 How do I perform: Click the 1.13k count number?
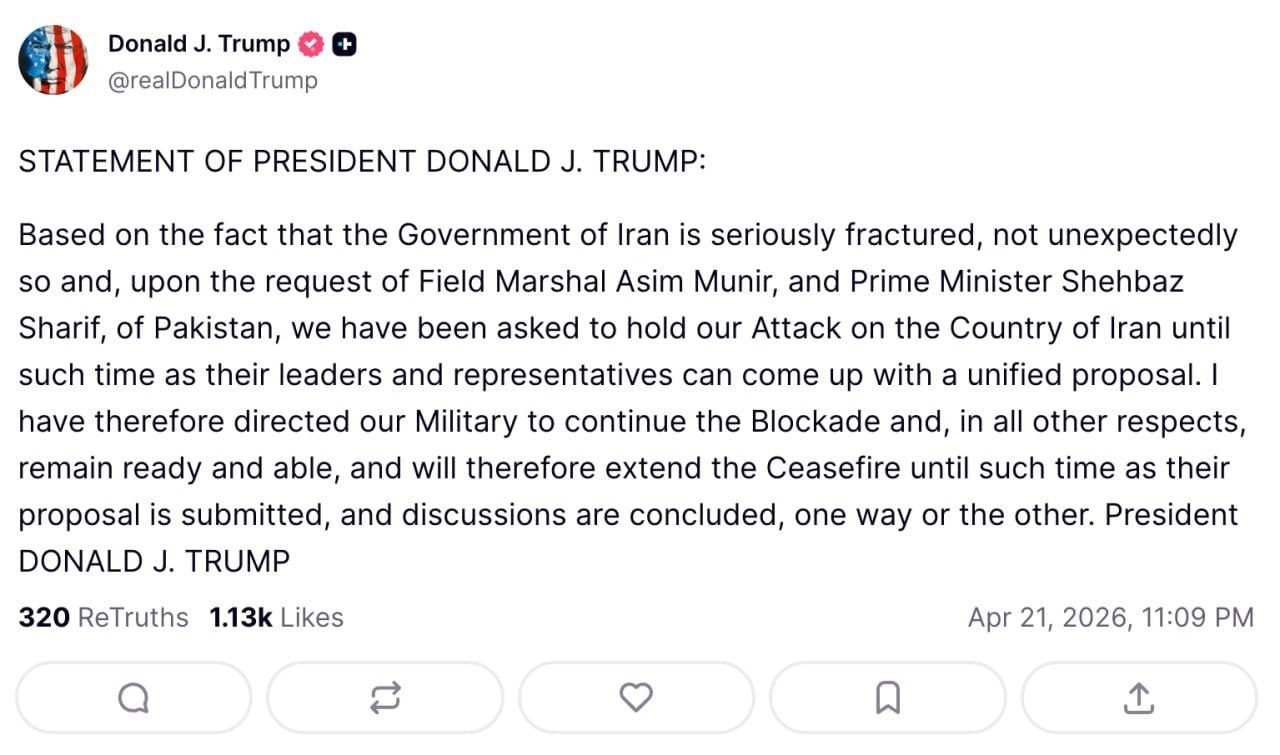(x=240, y=618)
